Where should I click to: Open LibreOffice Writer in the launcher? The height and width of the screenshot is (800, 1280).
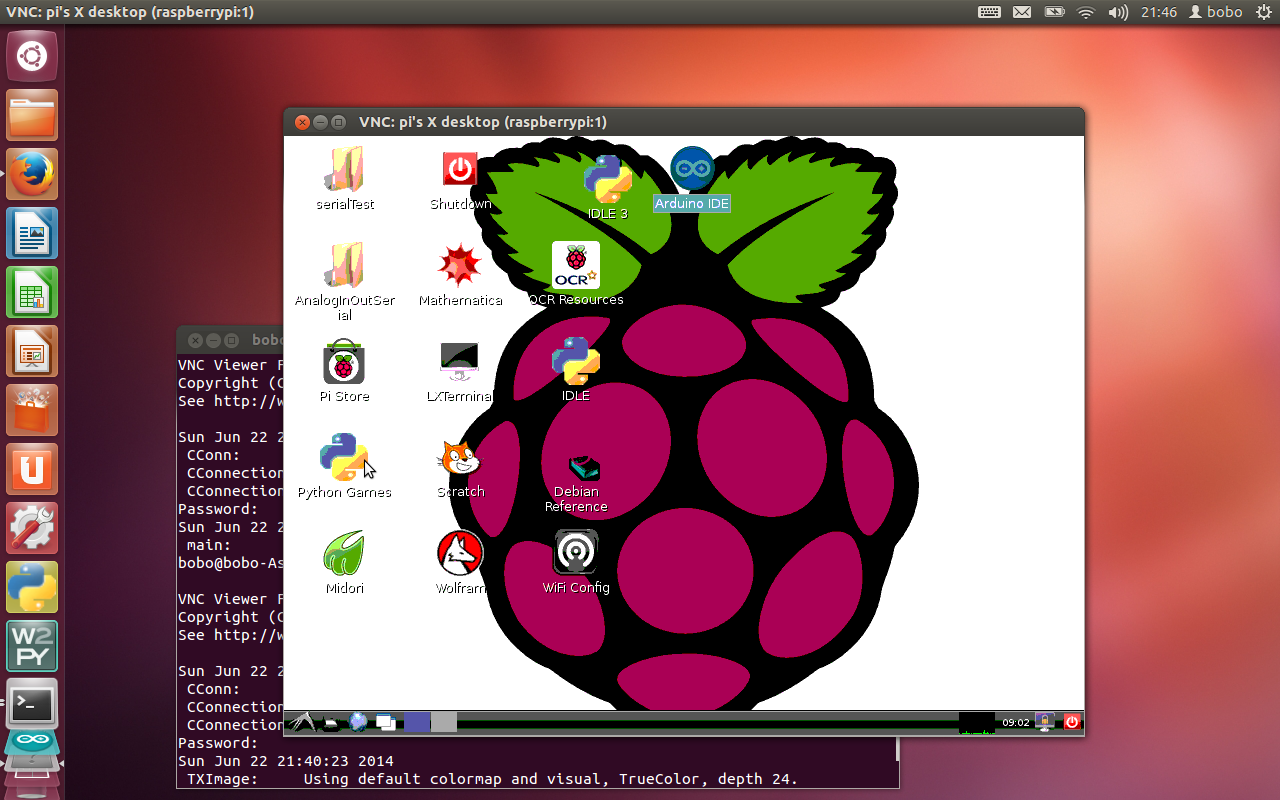click(x=32, y=233)
